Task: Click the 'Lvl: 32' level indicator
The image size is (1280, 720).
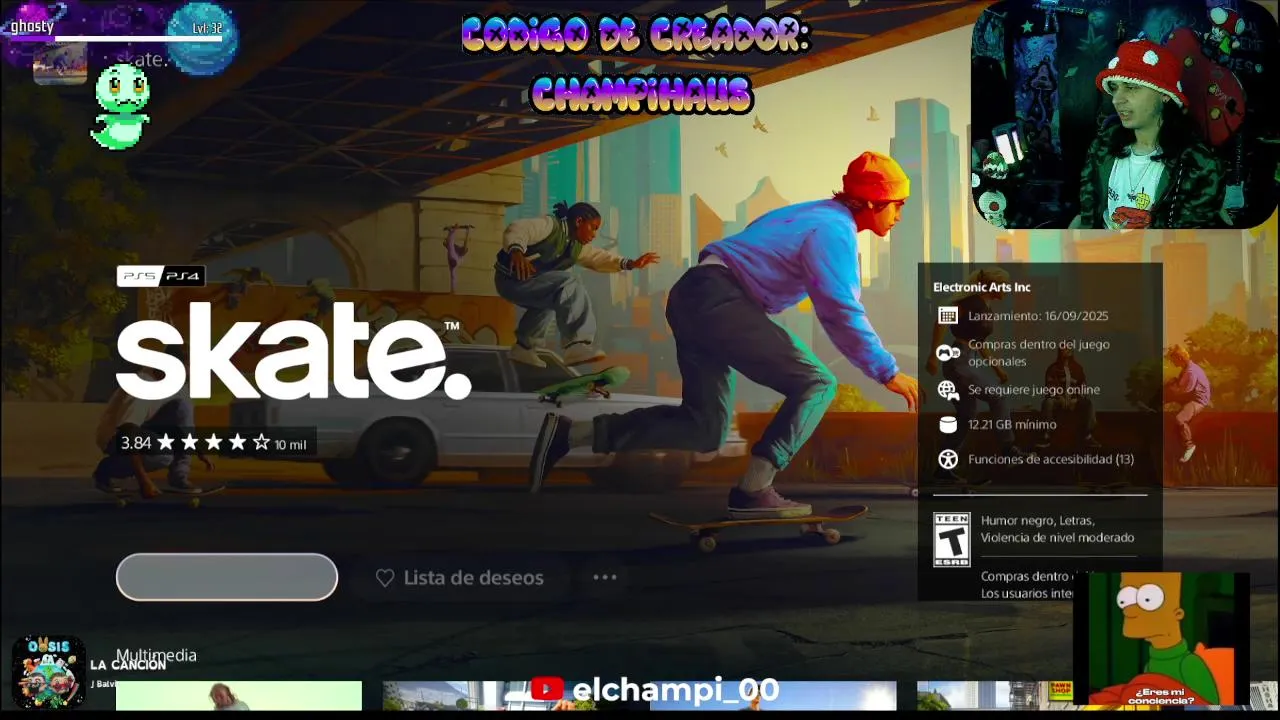Action: click(x=207, y=28)
